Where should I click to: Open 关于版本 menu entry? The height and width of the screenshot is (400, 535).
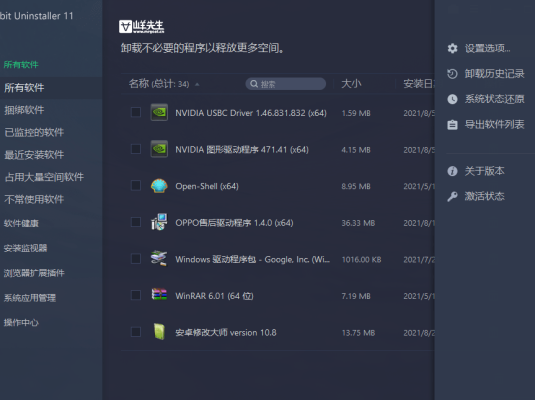click(x=485, y=171)
